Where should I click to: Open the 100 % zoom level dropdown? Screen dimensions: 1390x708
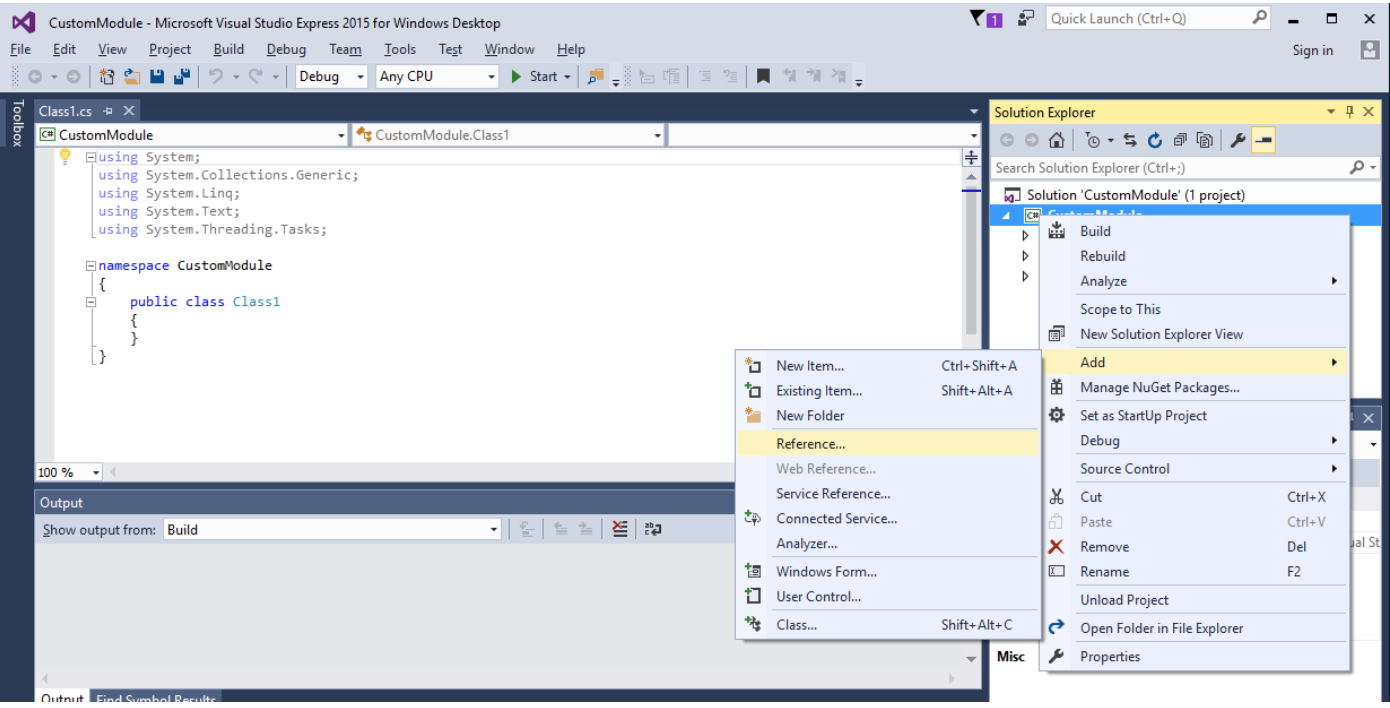click(x=69, y=472)
